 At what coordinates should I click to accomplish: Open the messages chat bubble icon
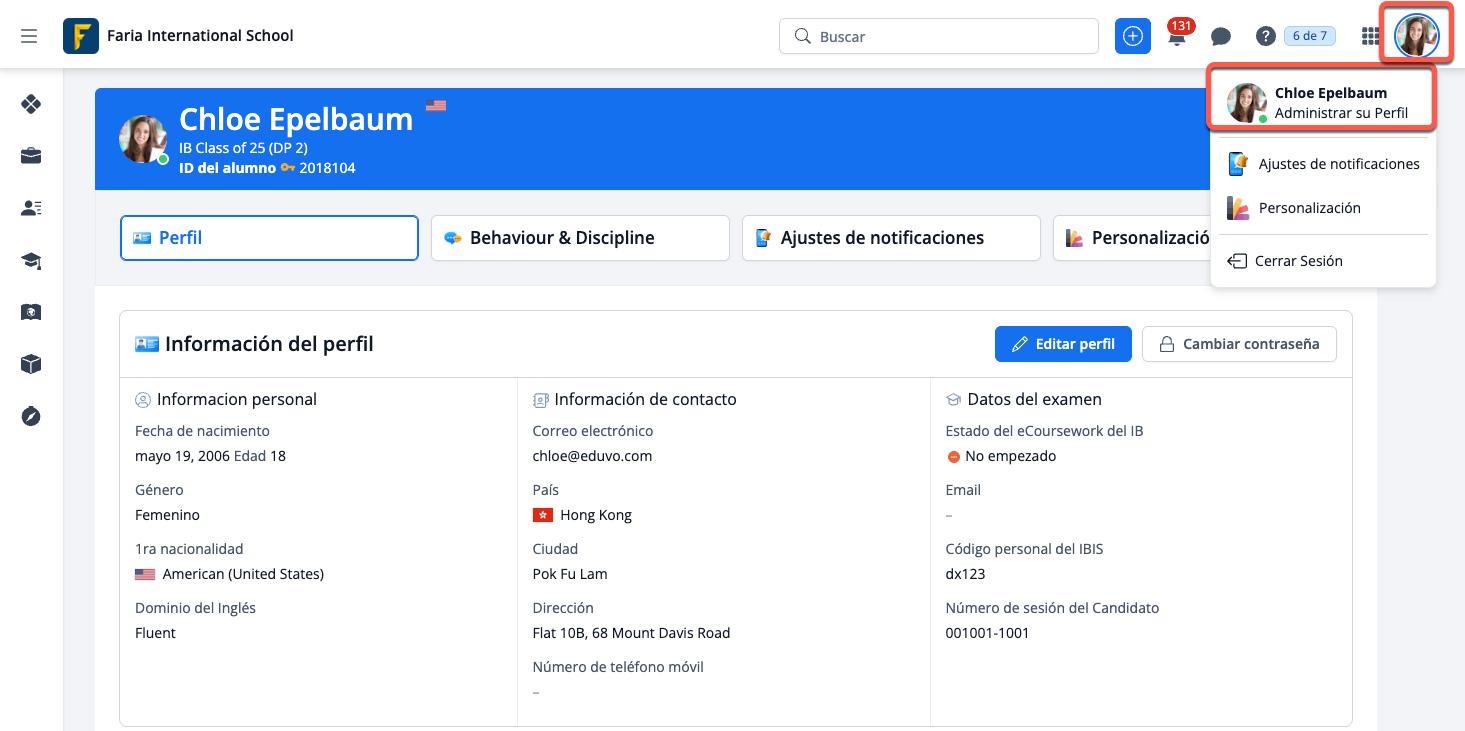pos(1220,37)
